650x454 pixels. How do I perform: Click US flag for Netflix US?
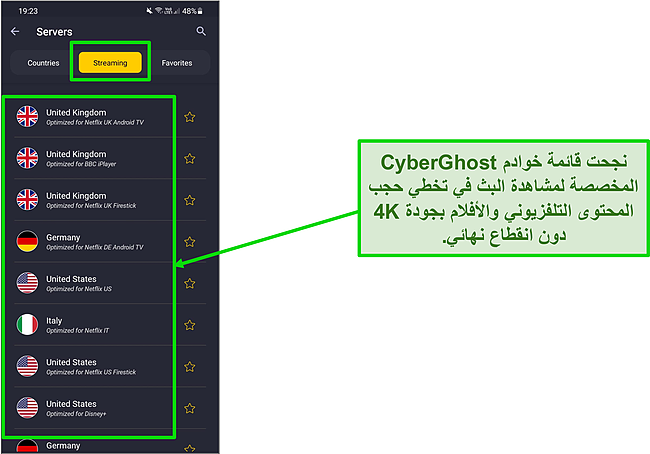(x=27, y=283)
